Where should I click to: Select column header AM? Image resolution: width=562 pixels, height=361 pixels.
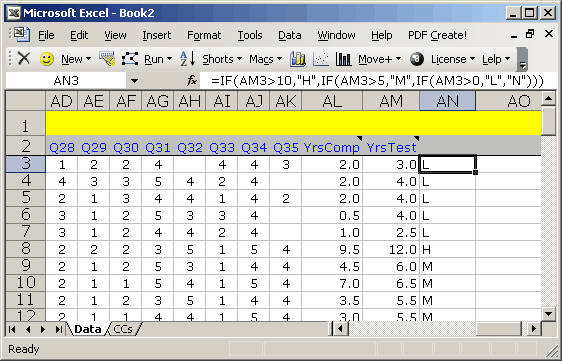click(x=391, y=101)
